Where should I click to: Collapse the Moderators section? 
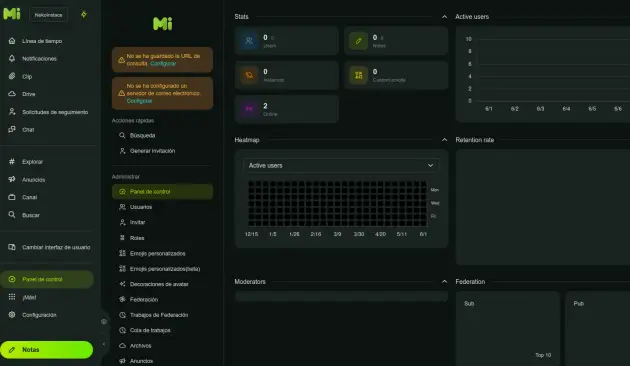pyautogui.click(x=444, y=282)
